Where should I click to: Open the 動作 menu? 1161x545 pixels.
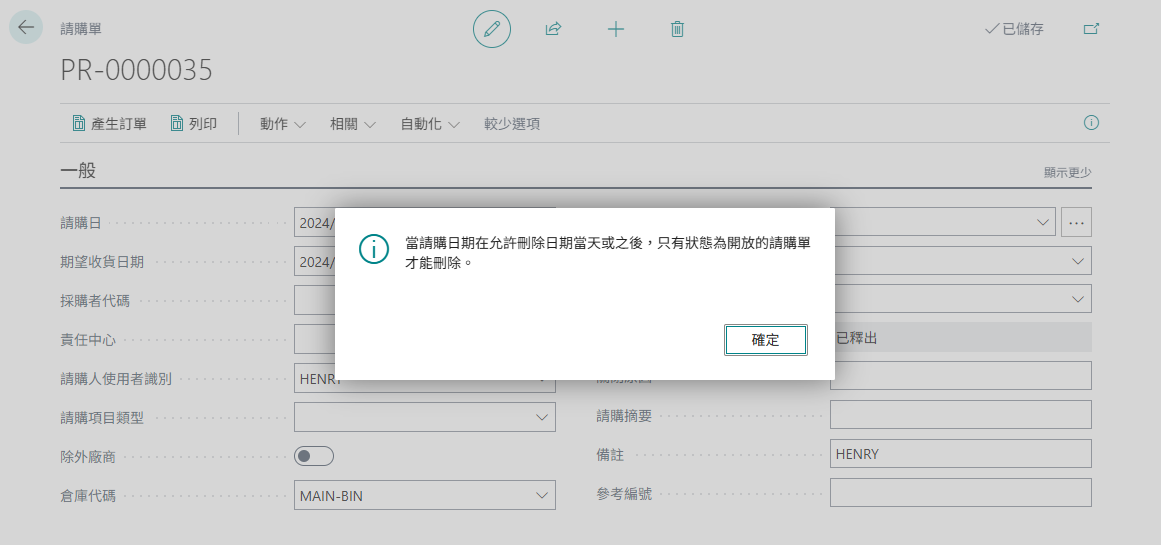pos(283,124)
